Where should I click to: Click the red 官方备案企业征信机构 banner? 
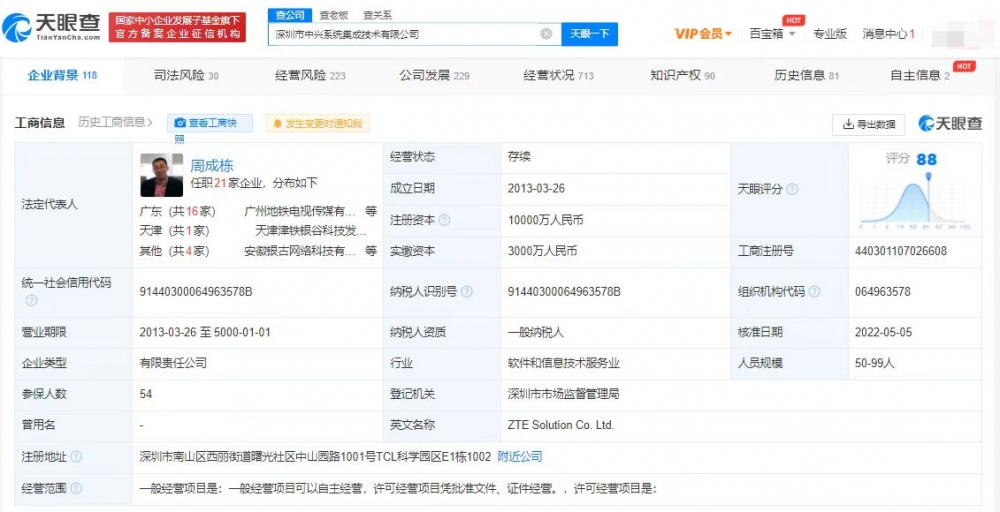[x=177, y=27]
